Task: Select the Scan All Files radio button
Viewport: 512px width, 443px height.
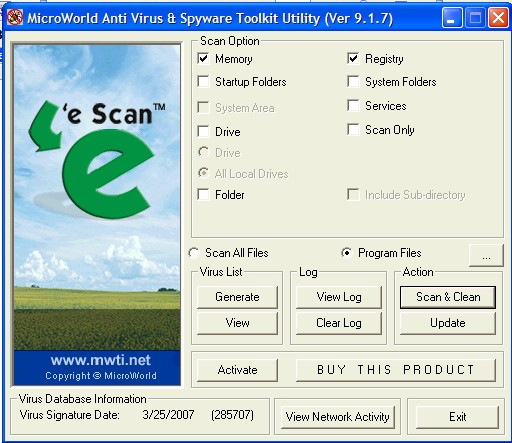Action: click(194, 253)
